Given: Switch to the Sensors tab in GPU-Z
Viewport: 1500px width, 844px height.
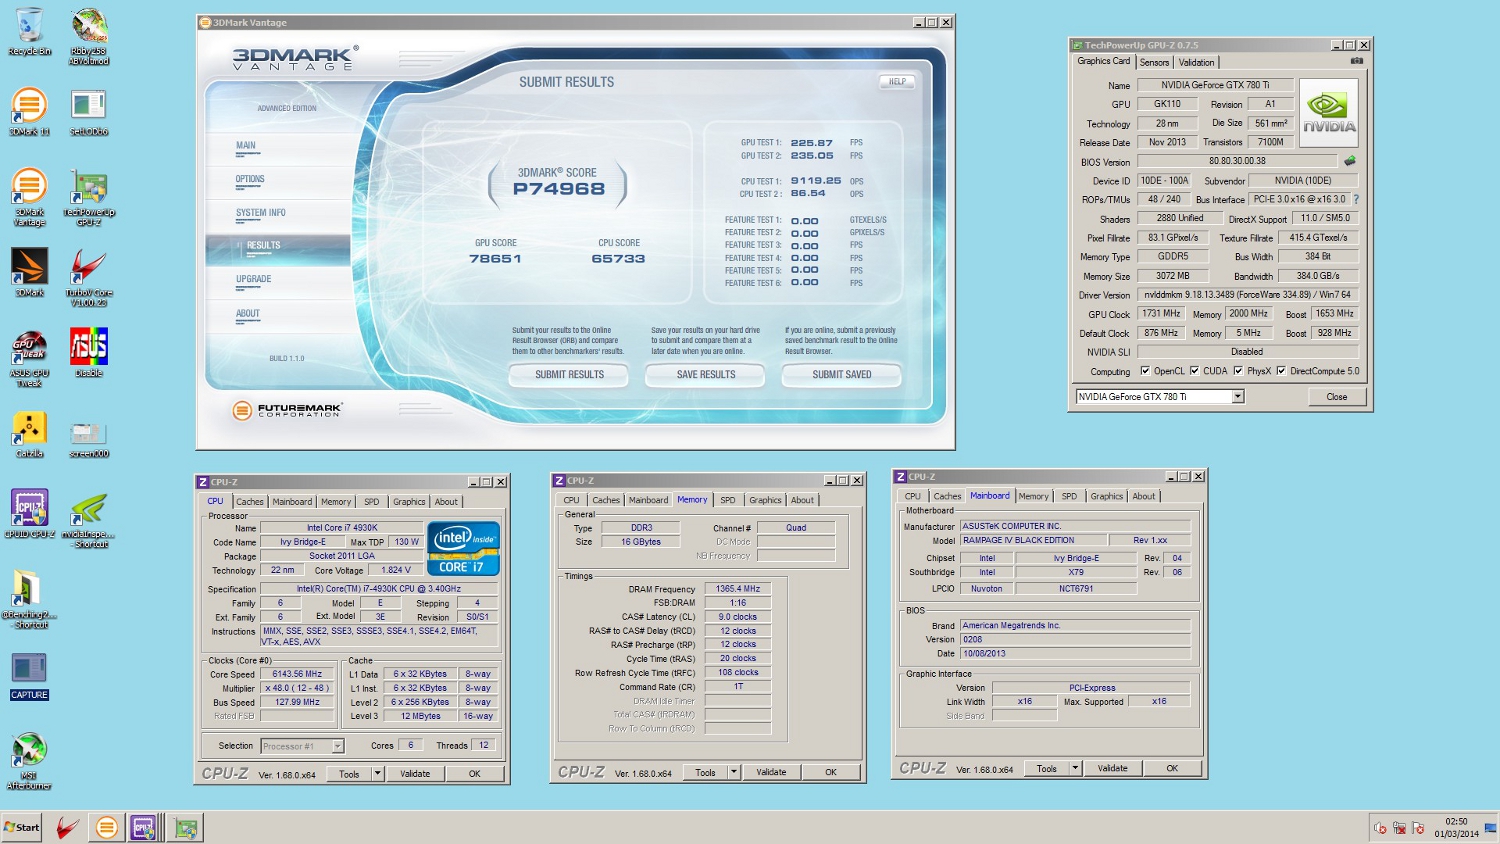Looking at the screenshot, I should coord(1154,62).
